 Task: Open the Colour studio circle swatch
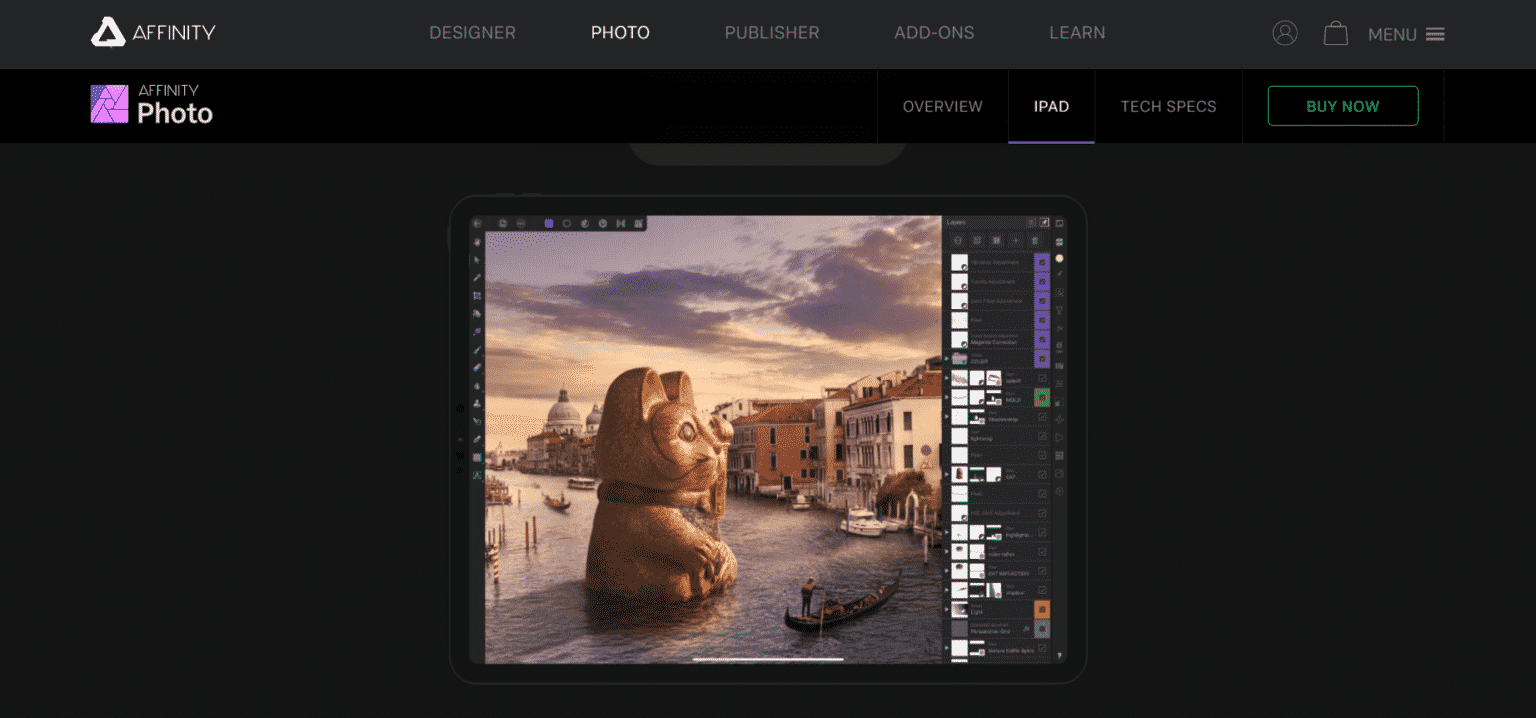1059,258
